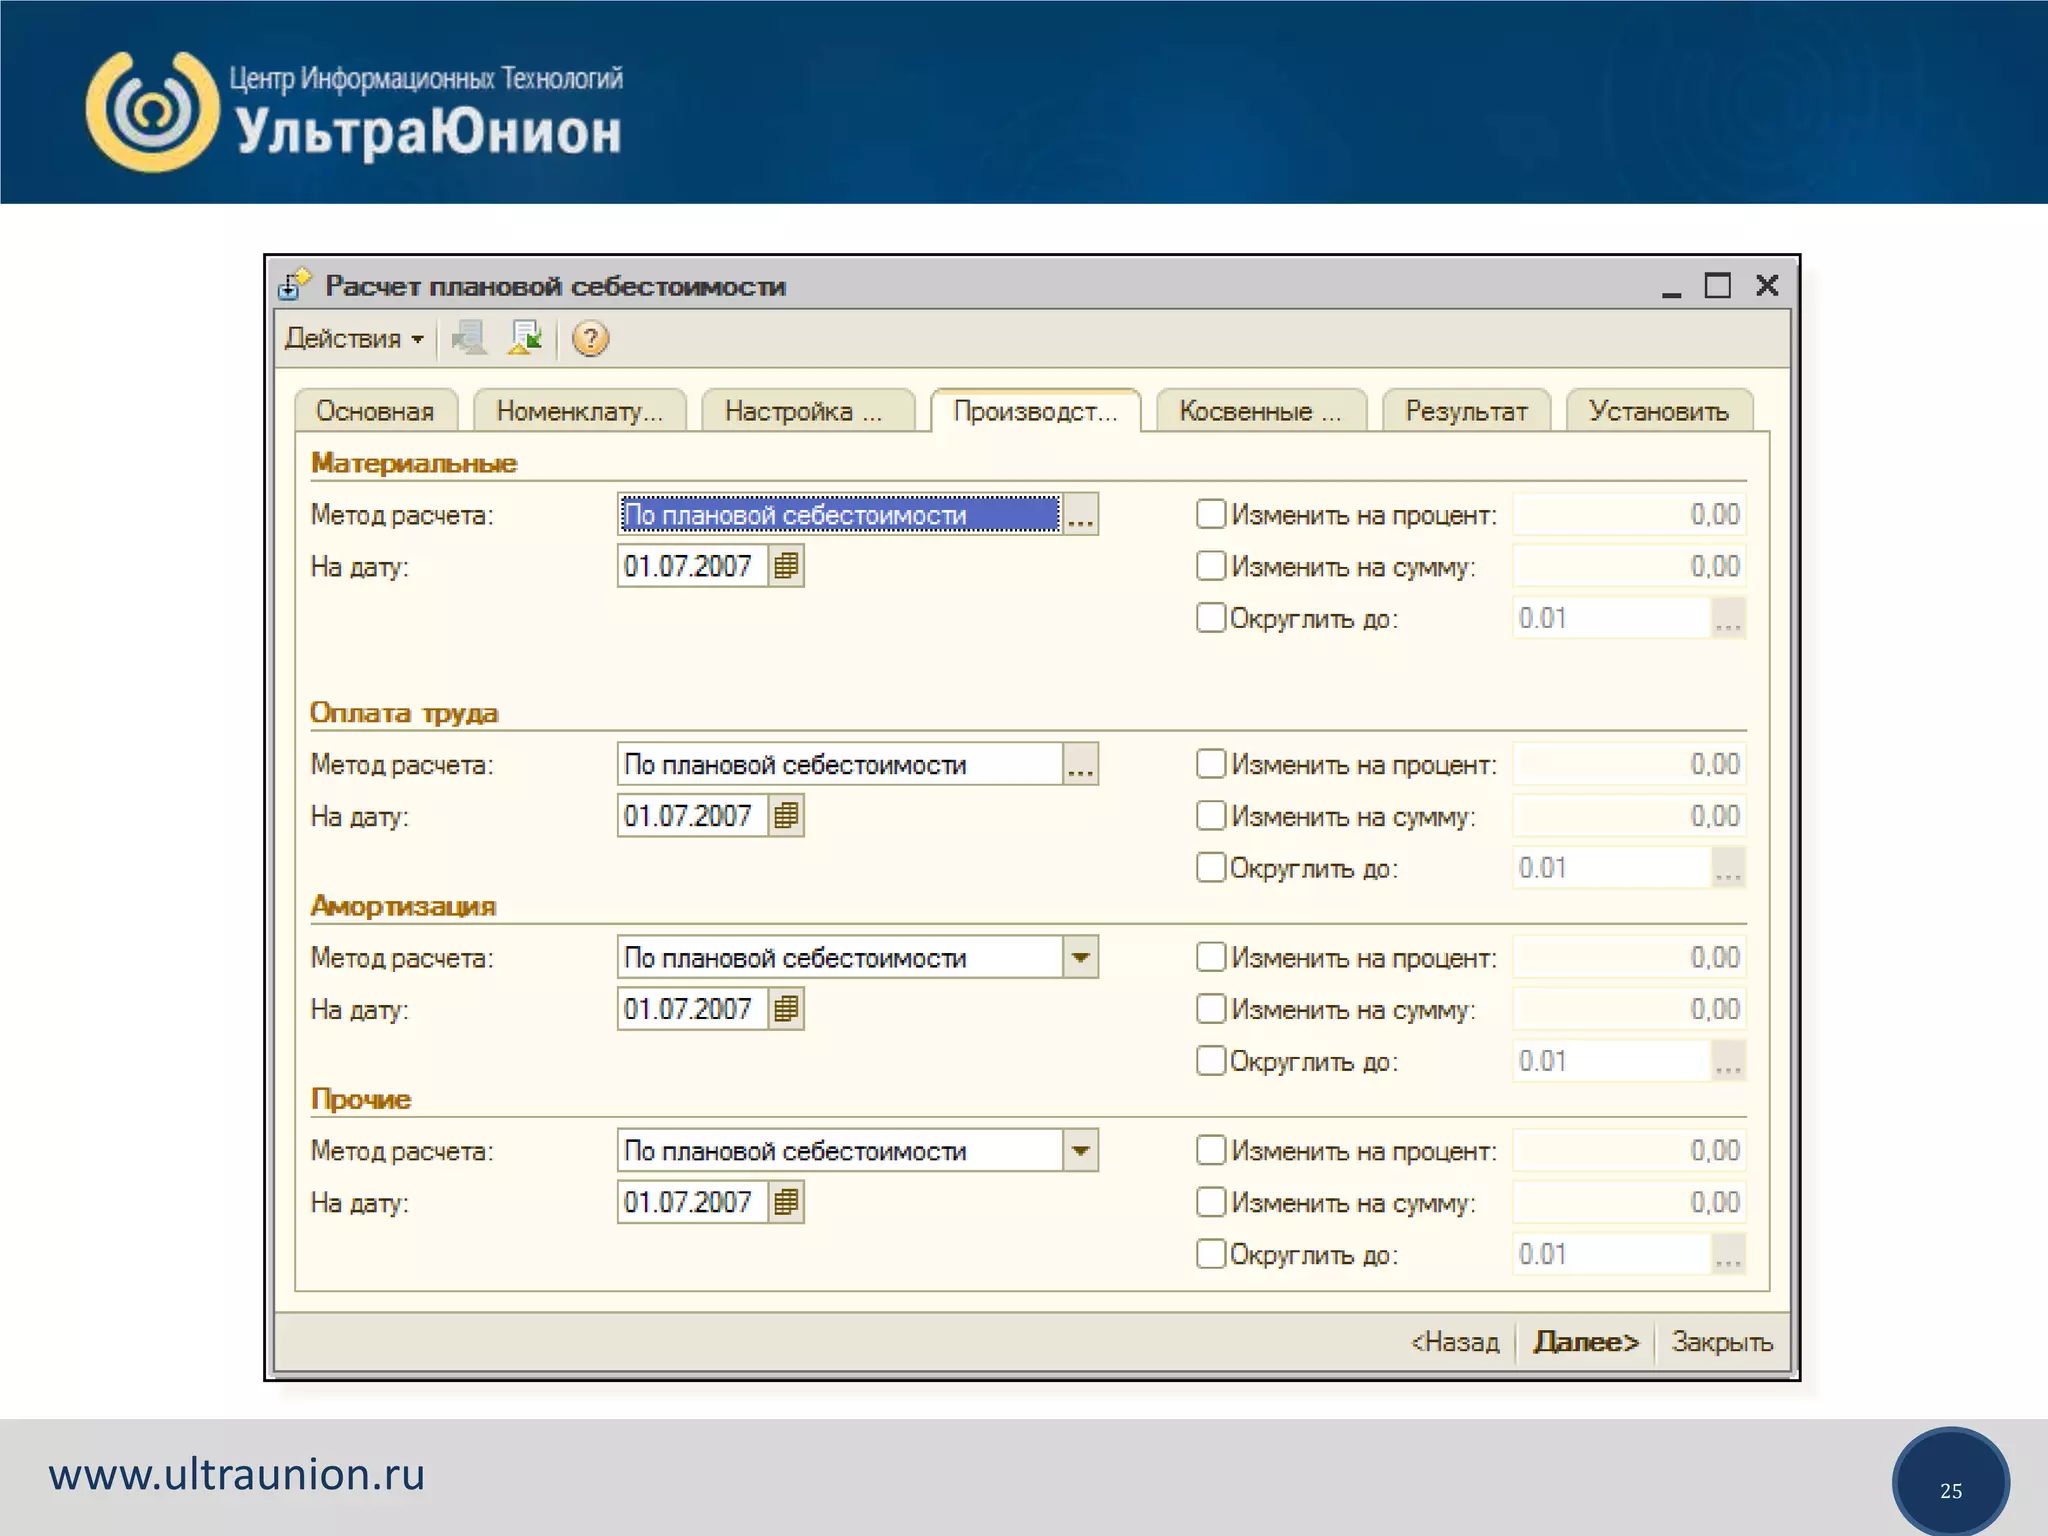Switch to the Косвенные ... tab
Screen dimensions: 2048x1536
coord(1260,411)
